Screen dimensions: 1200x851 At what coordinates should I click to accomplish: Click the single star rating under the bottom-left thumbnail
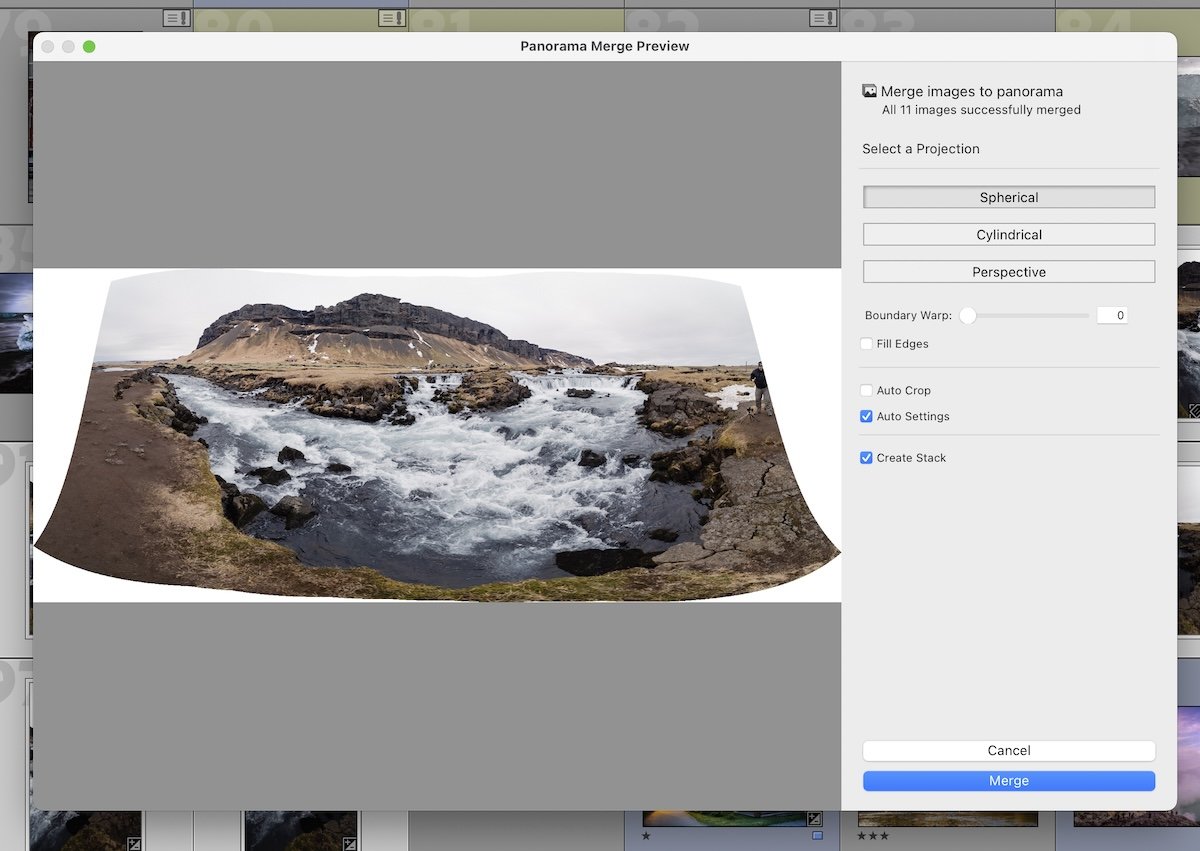645,835
